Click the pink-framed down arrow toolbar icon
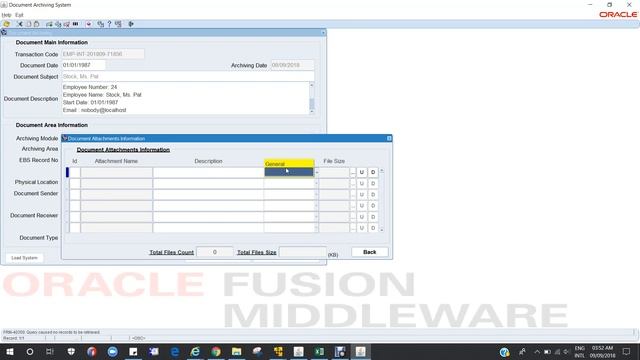Viewport: 640px width, 360px height. [89, 24]
